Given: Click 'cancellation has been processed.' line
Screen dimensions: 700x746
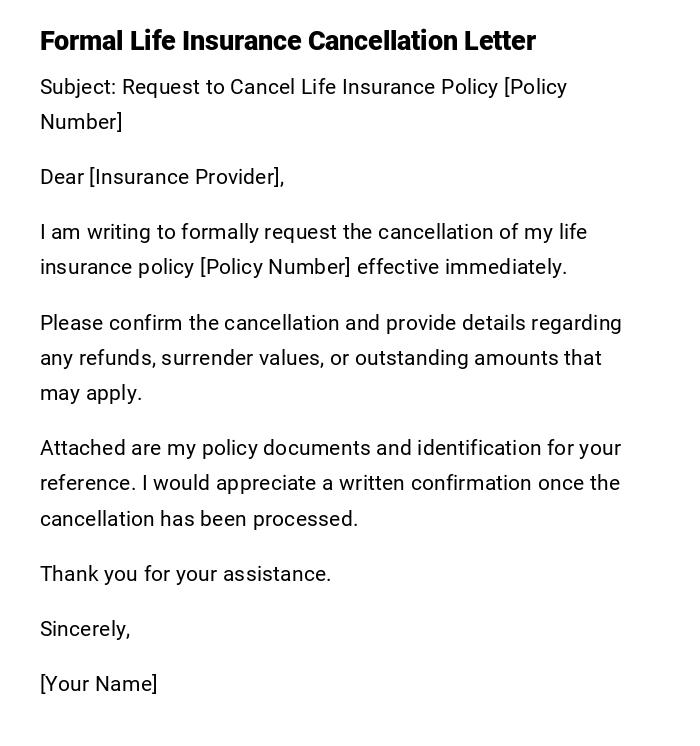Looking at the screenshot, I should pos(199,519).
